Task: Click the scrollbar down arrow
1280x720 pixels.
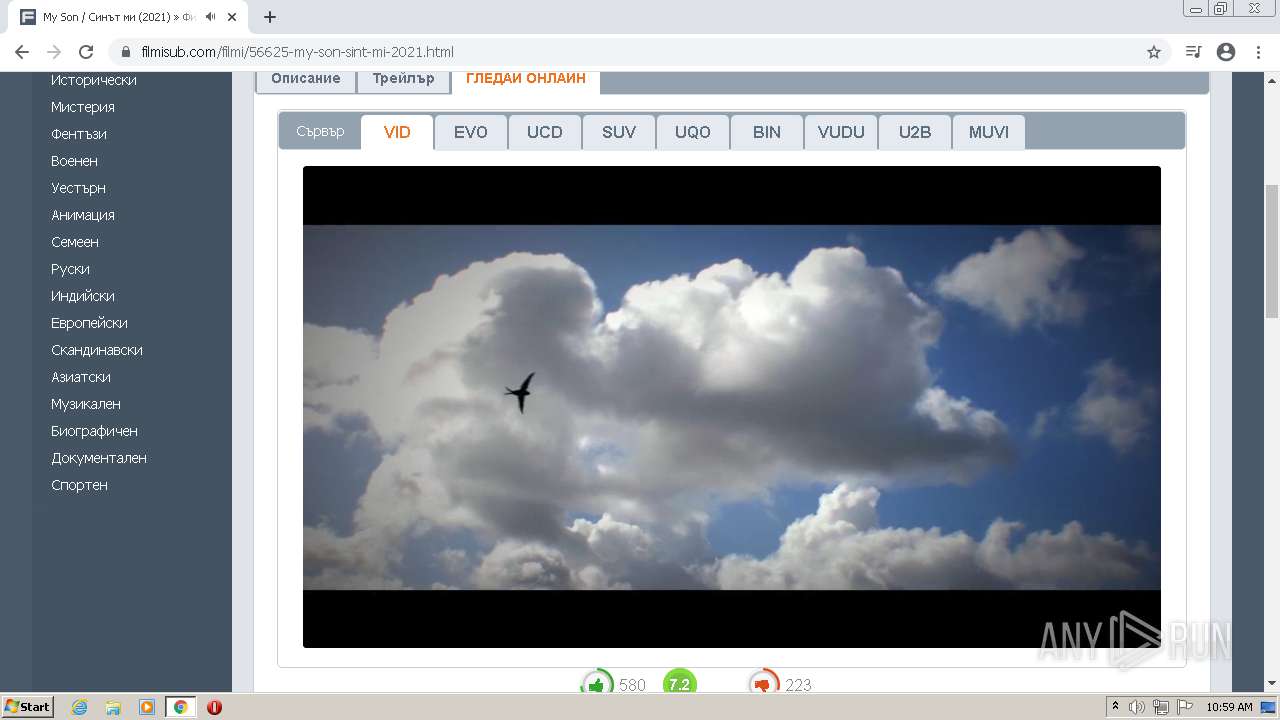Action: pos(1272,684)
